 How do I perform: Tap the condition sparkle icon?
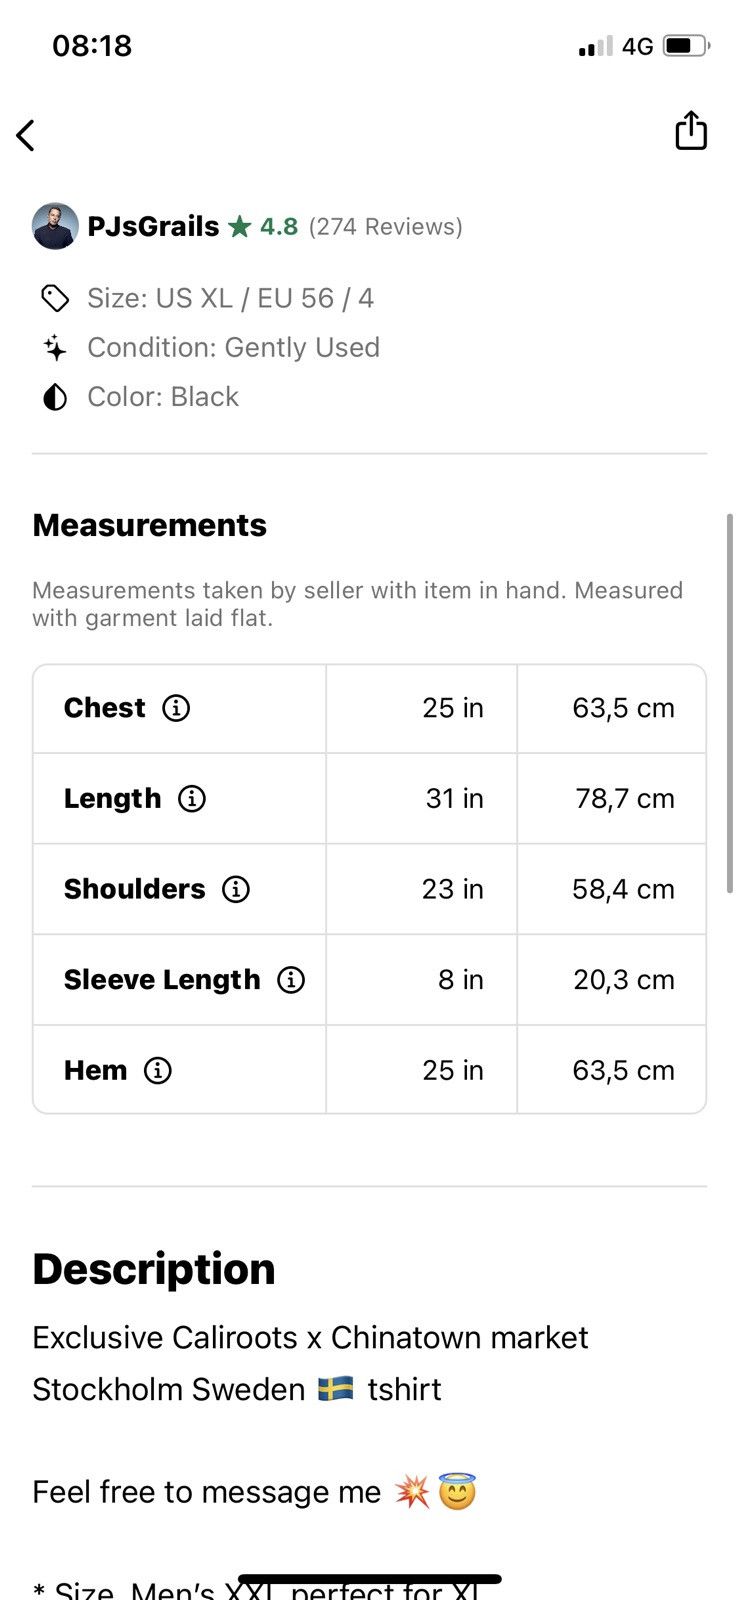tap(55, 348)
